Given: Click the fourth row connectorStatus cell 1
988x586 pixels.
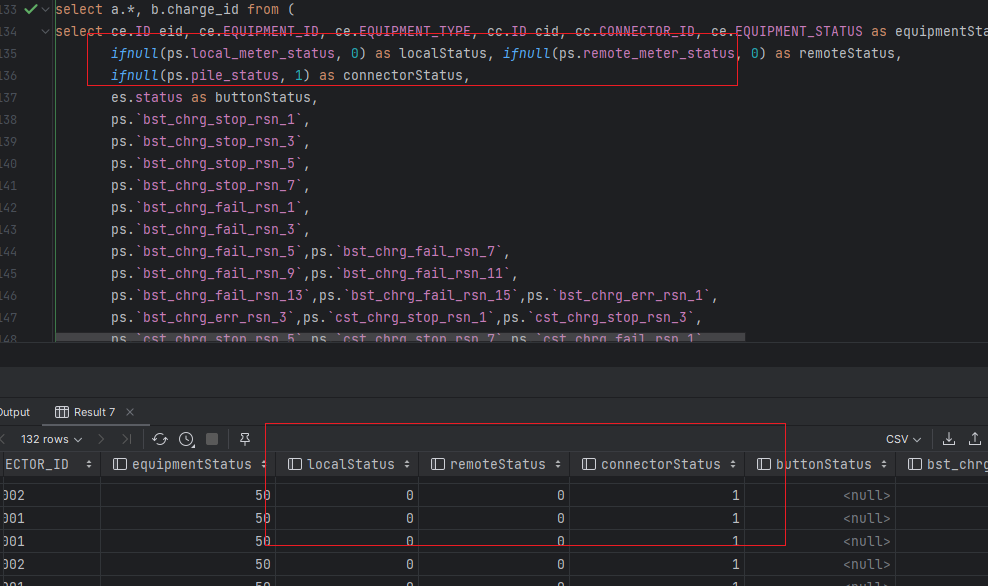Looking at the screenshot, I should click(657, 564).
